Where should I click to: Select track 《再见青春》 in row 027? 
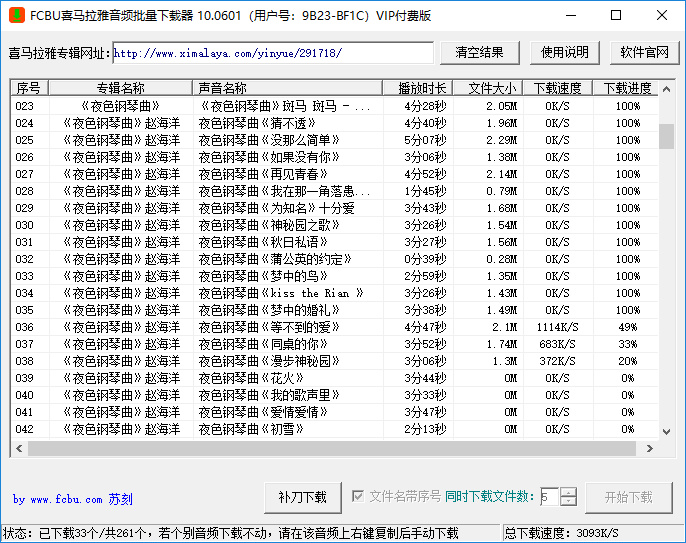coord(263,174)
